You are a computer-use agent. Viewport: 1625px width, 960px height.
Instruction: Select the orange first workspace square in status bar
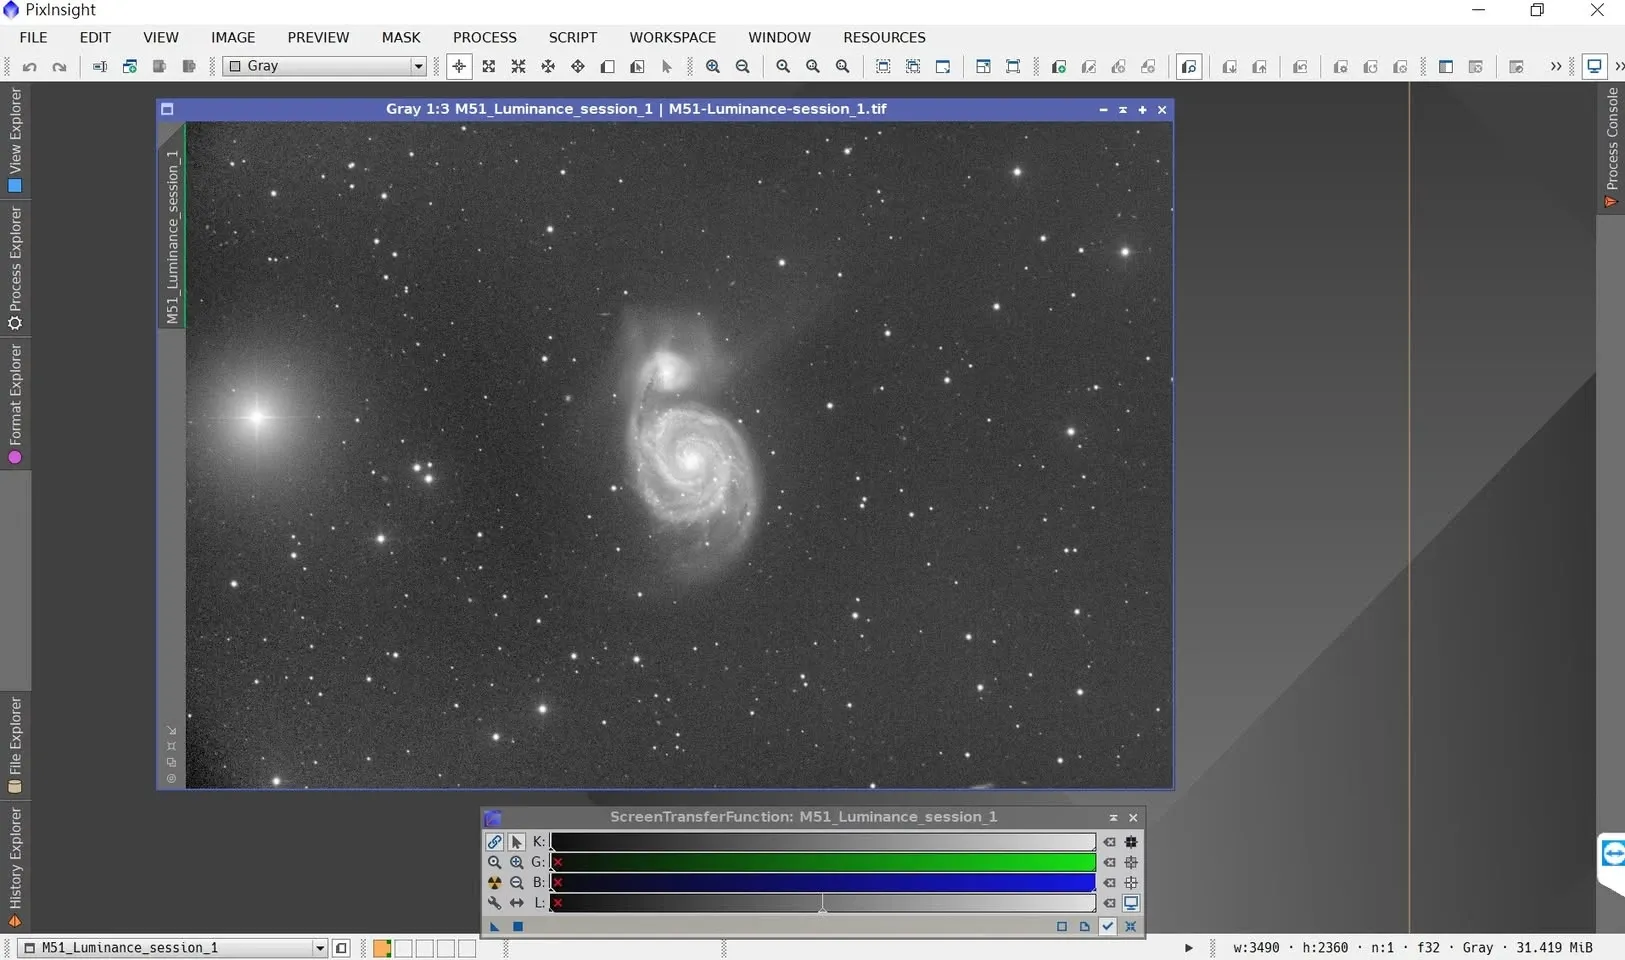point(382,948)
